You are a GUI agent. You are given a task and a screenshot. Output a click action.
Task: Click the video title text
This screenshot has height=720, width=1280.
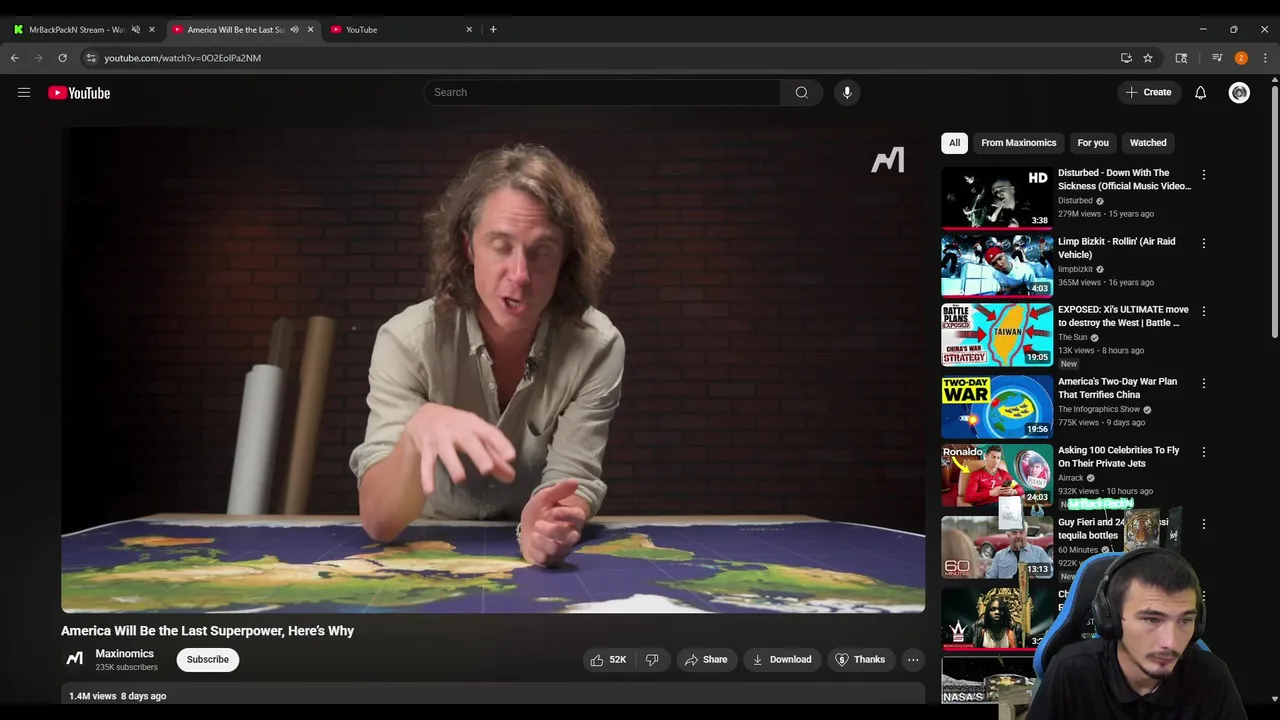point(207,631)
